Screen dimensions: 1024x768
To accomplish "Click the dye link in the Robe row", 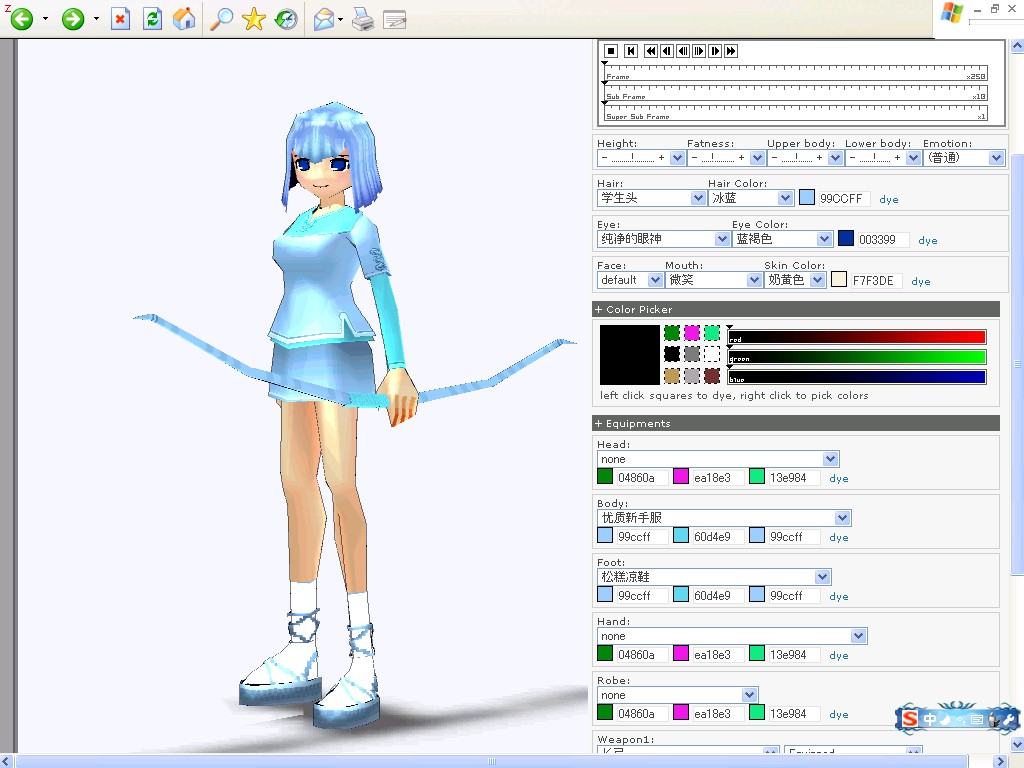I will pyautogui.click(x=839, y=714).
